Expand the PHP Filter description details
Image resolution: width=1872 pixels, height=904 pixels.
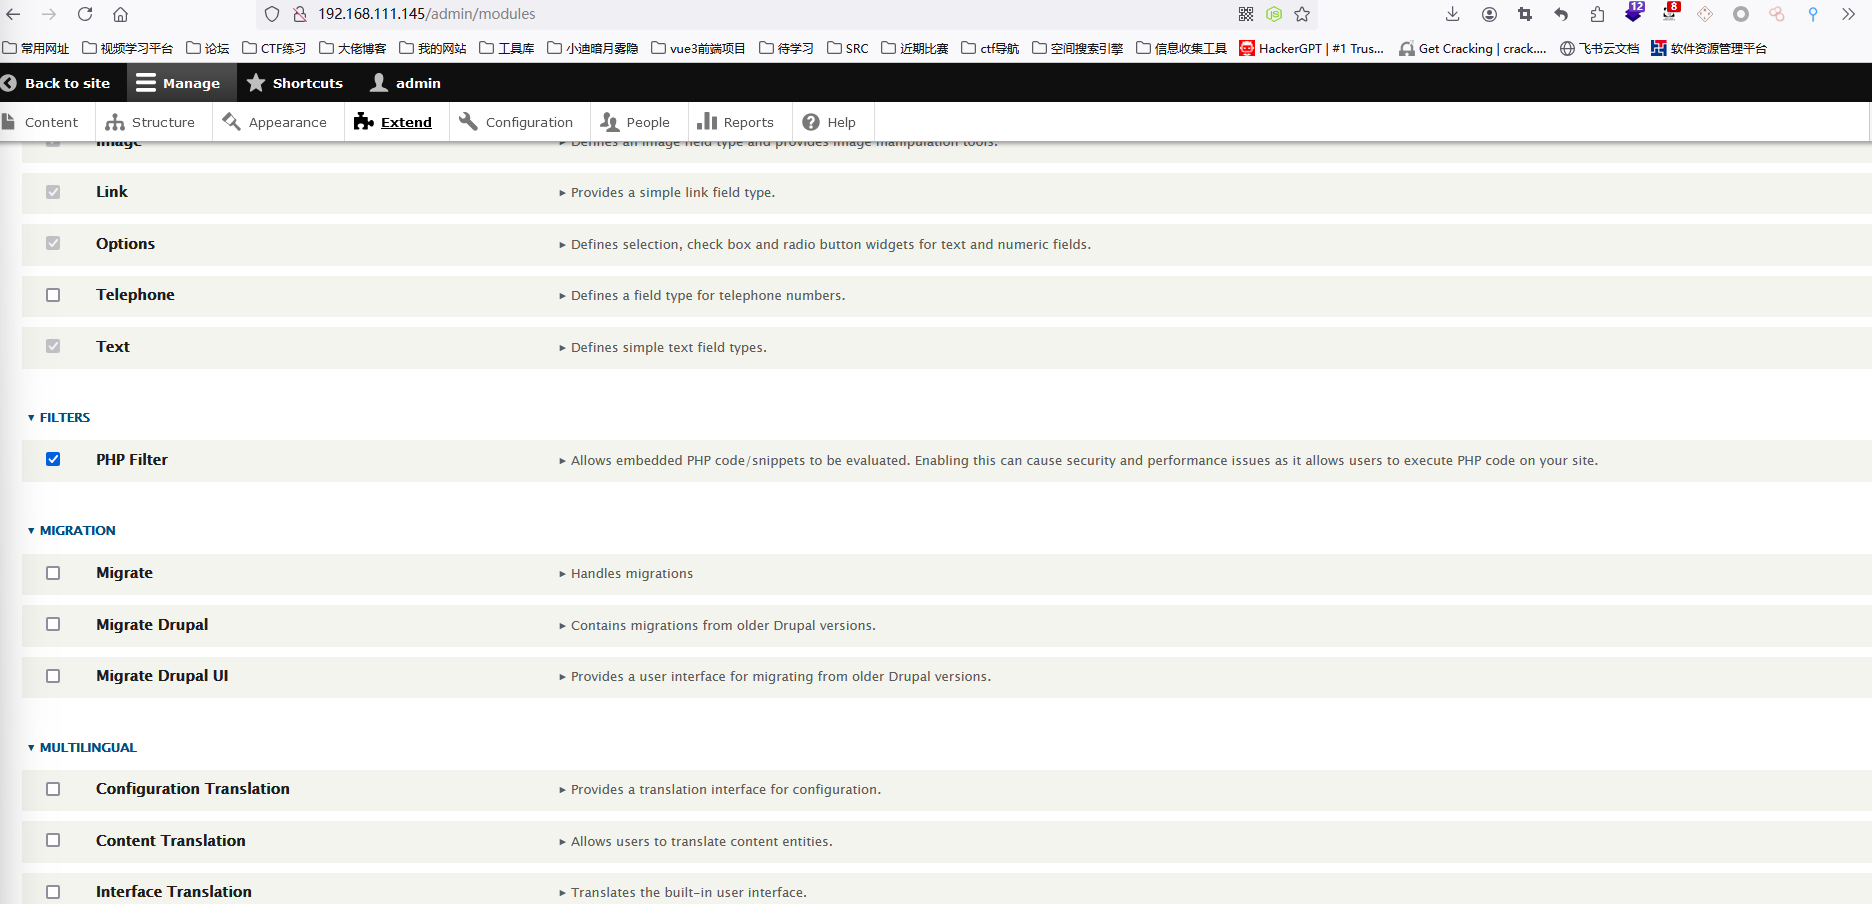tap(562, 461)
